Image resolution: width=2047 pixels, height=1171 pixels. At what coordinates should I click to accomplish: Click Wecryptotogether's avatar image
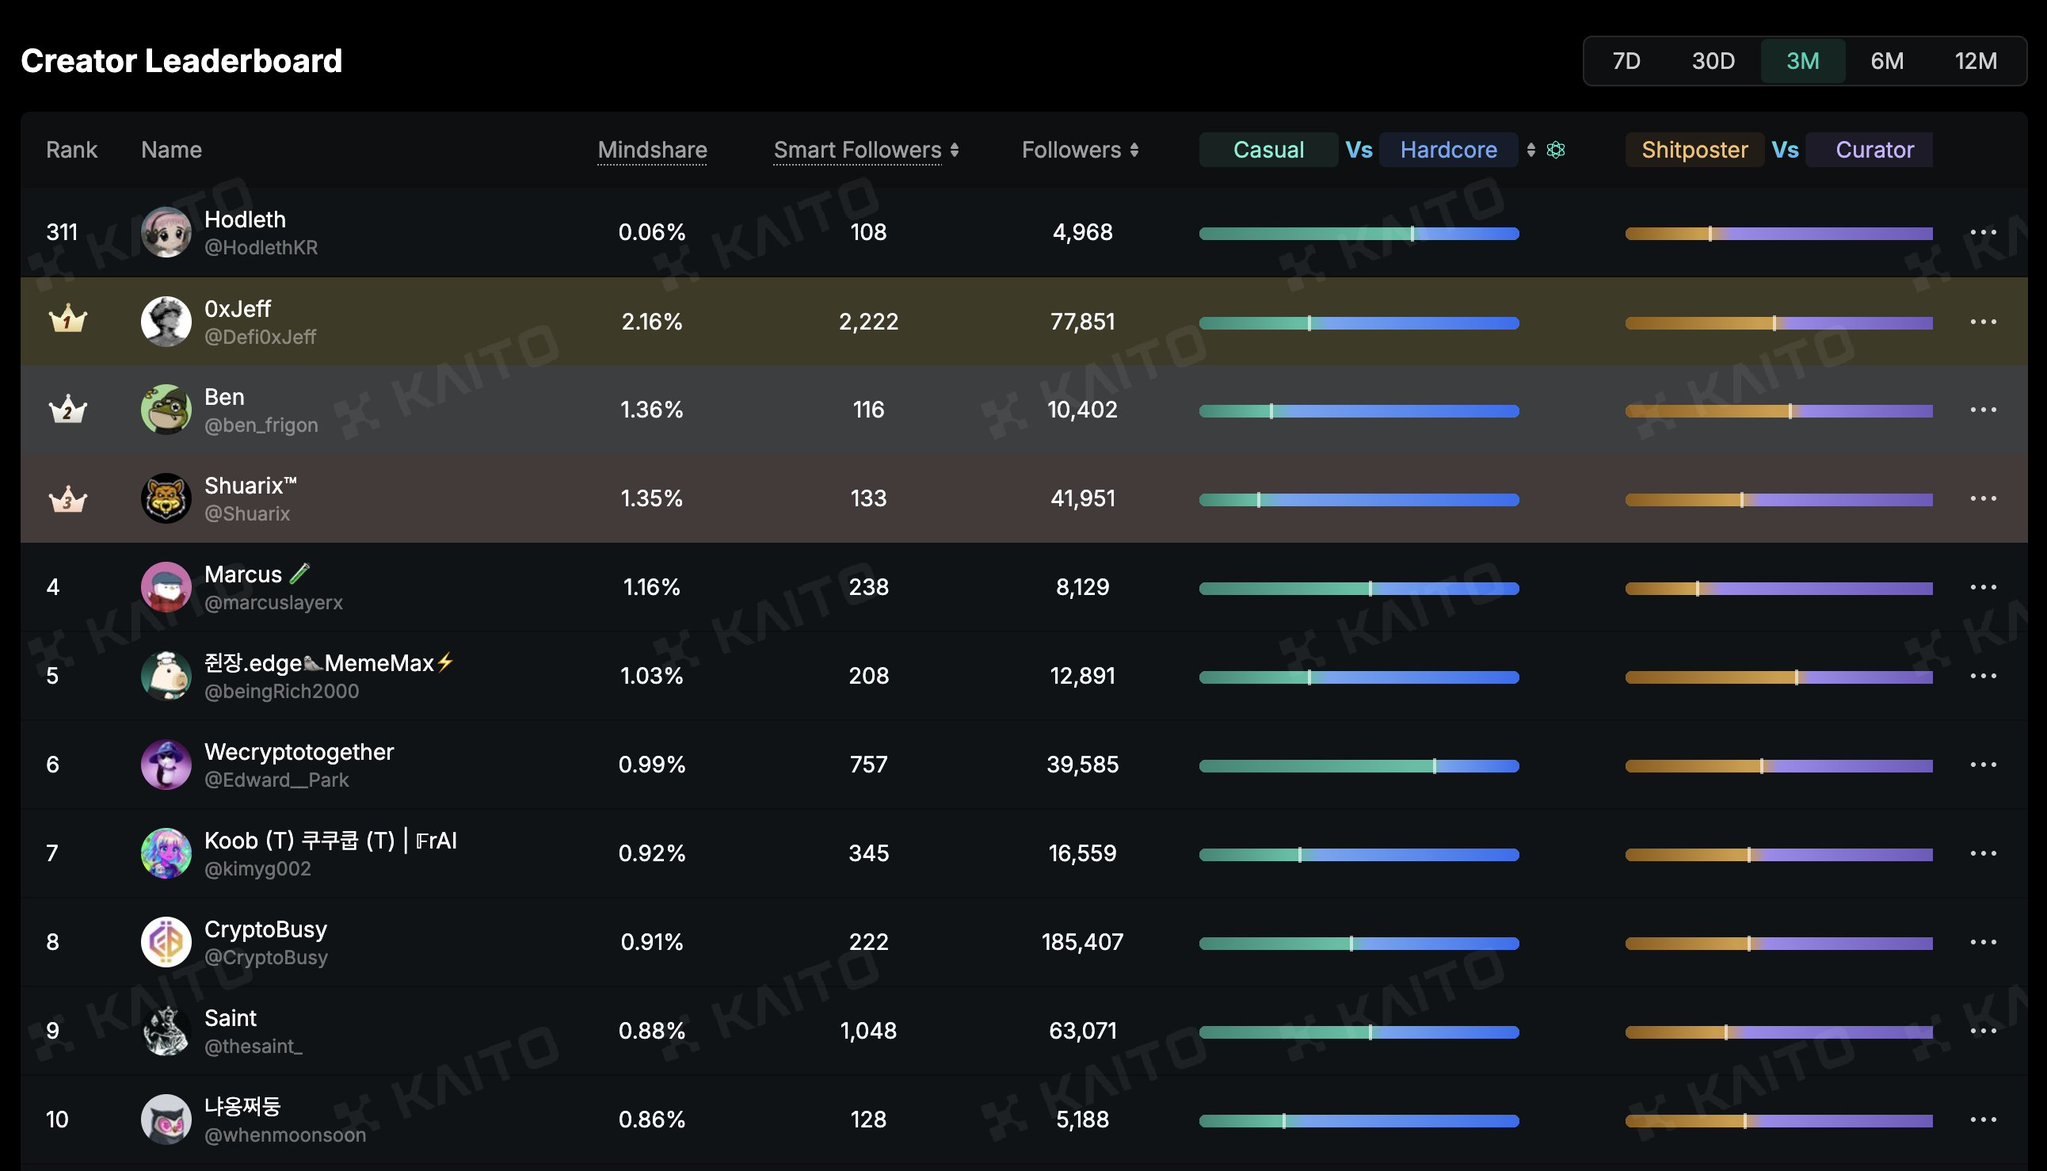pyautogui.click(x=166, y=765)
